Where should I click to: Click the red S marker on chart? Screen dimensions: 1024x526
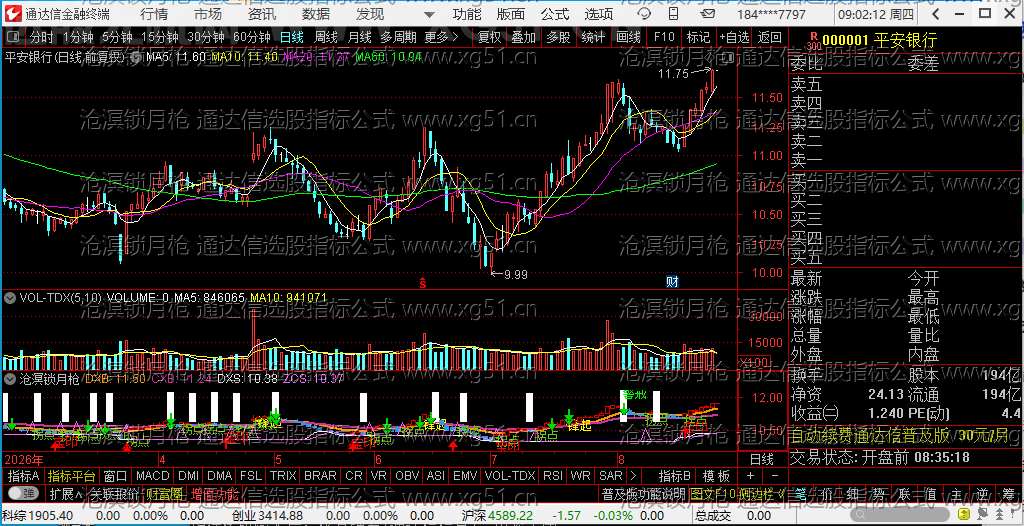click(423, 283)
